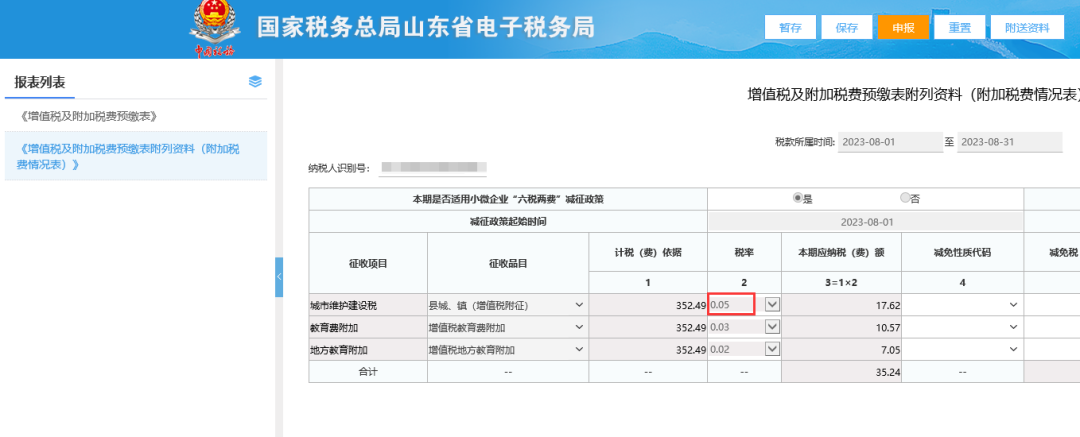The width and height of the screenshot is (1080, 437).
Task: Click the end date field 2023-08-31
Action: click(1010, 142)
